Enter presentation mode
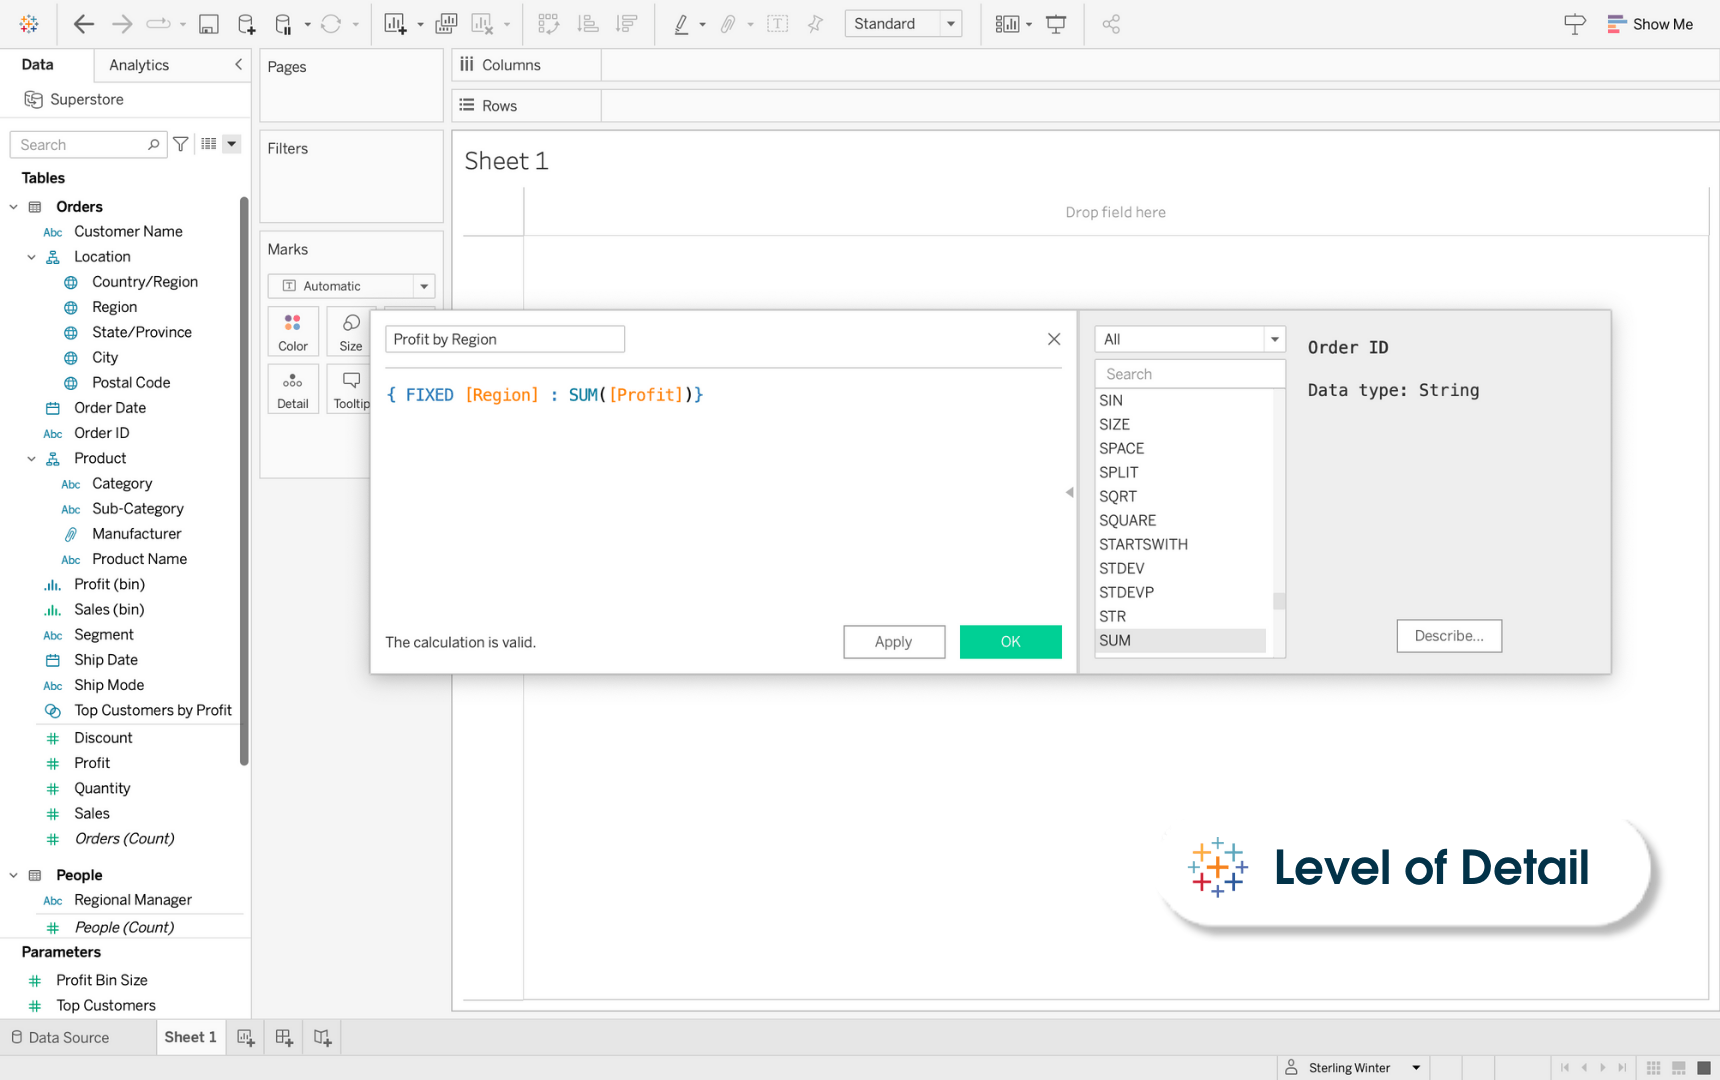Image resolution: width=1720 pixels, height=1080 pixels. point(1056,23)
